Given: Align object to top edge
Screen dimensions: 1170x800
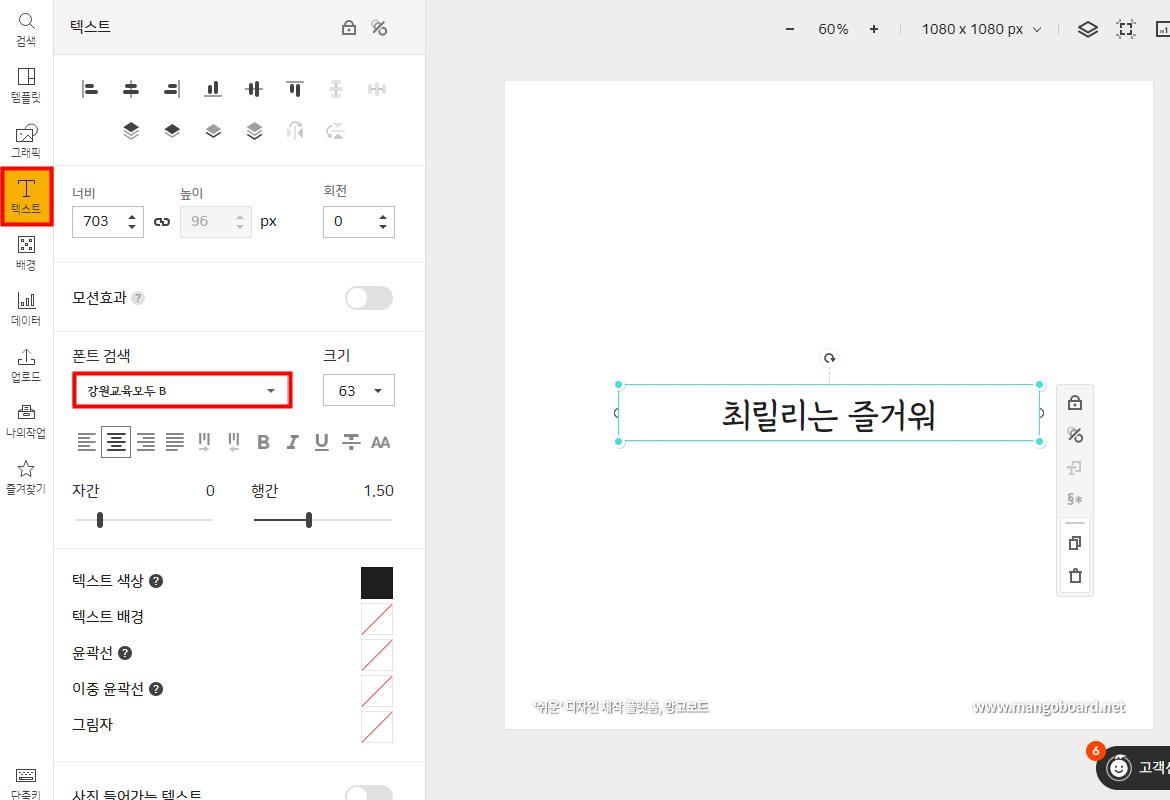Looking at the screenshot, I should pos(295,90).
